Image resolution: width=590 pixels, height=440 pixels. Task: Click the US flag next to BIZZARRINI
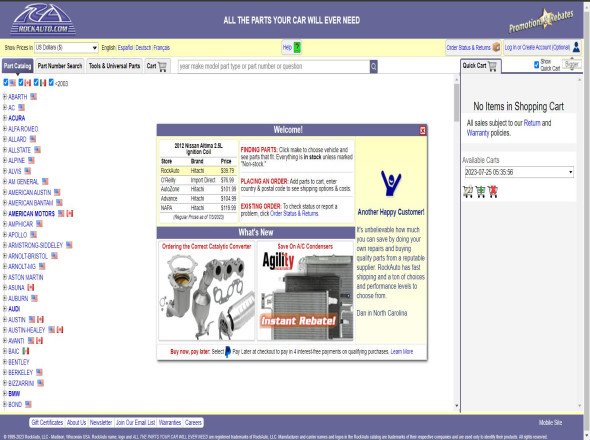[41, 383]
